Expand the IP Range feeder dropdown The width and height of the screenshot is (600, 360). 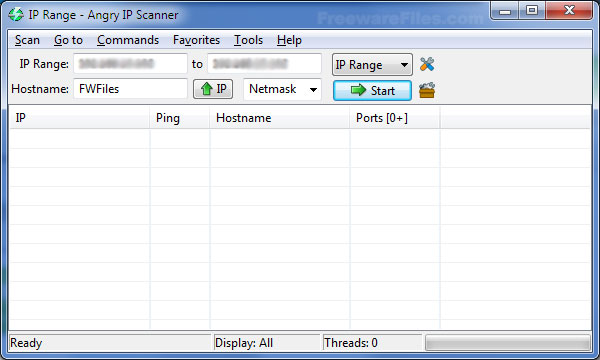(372, 65)
